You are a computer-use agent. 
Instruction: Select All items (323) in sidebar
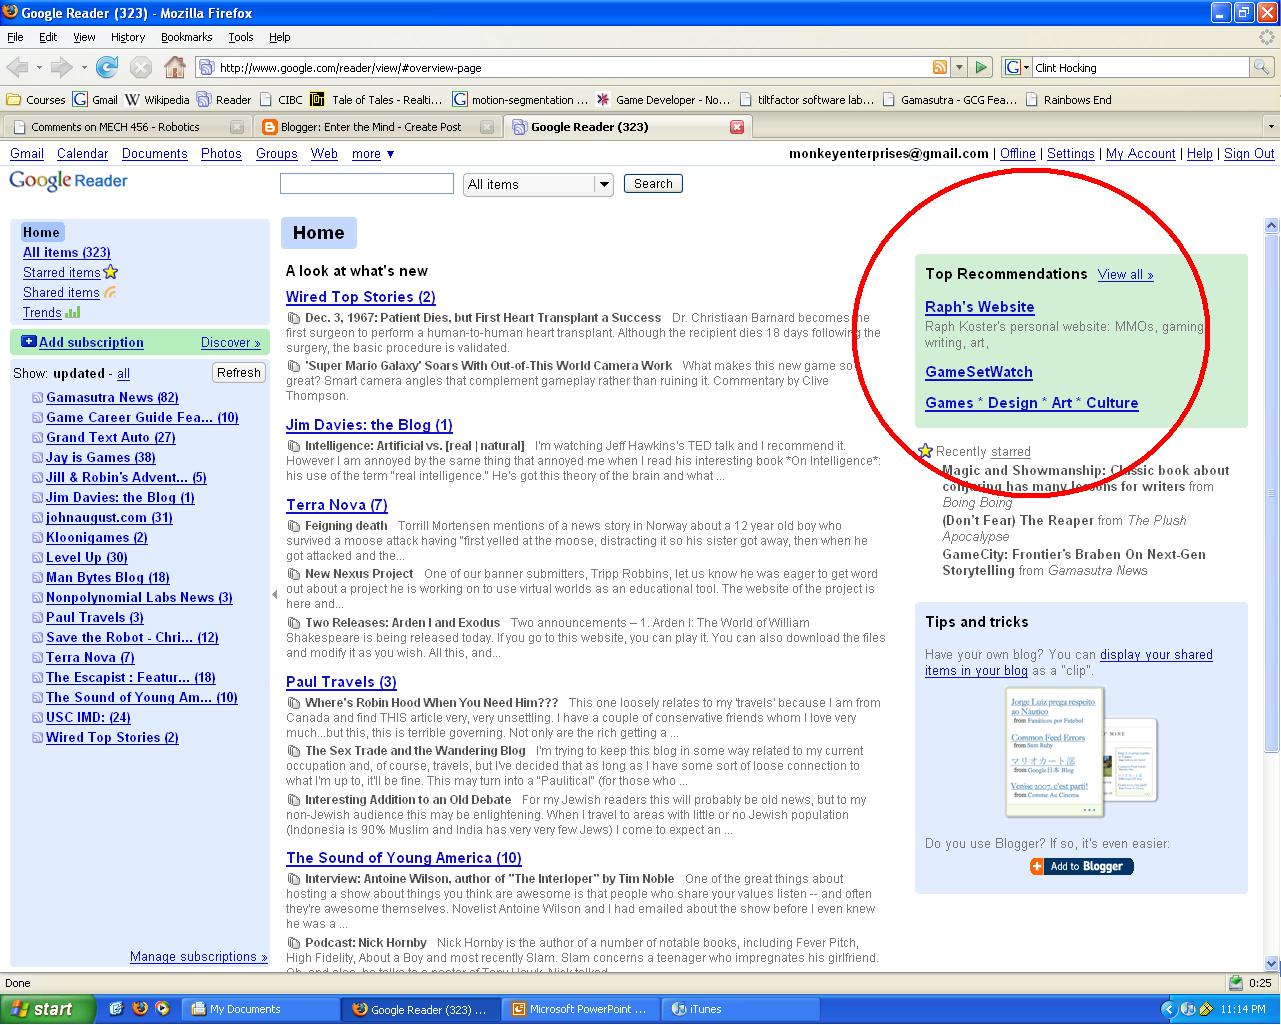(x=67, y=252)
